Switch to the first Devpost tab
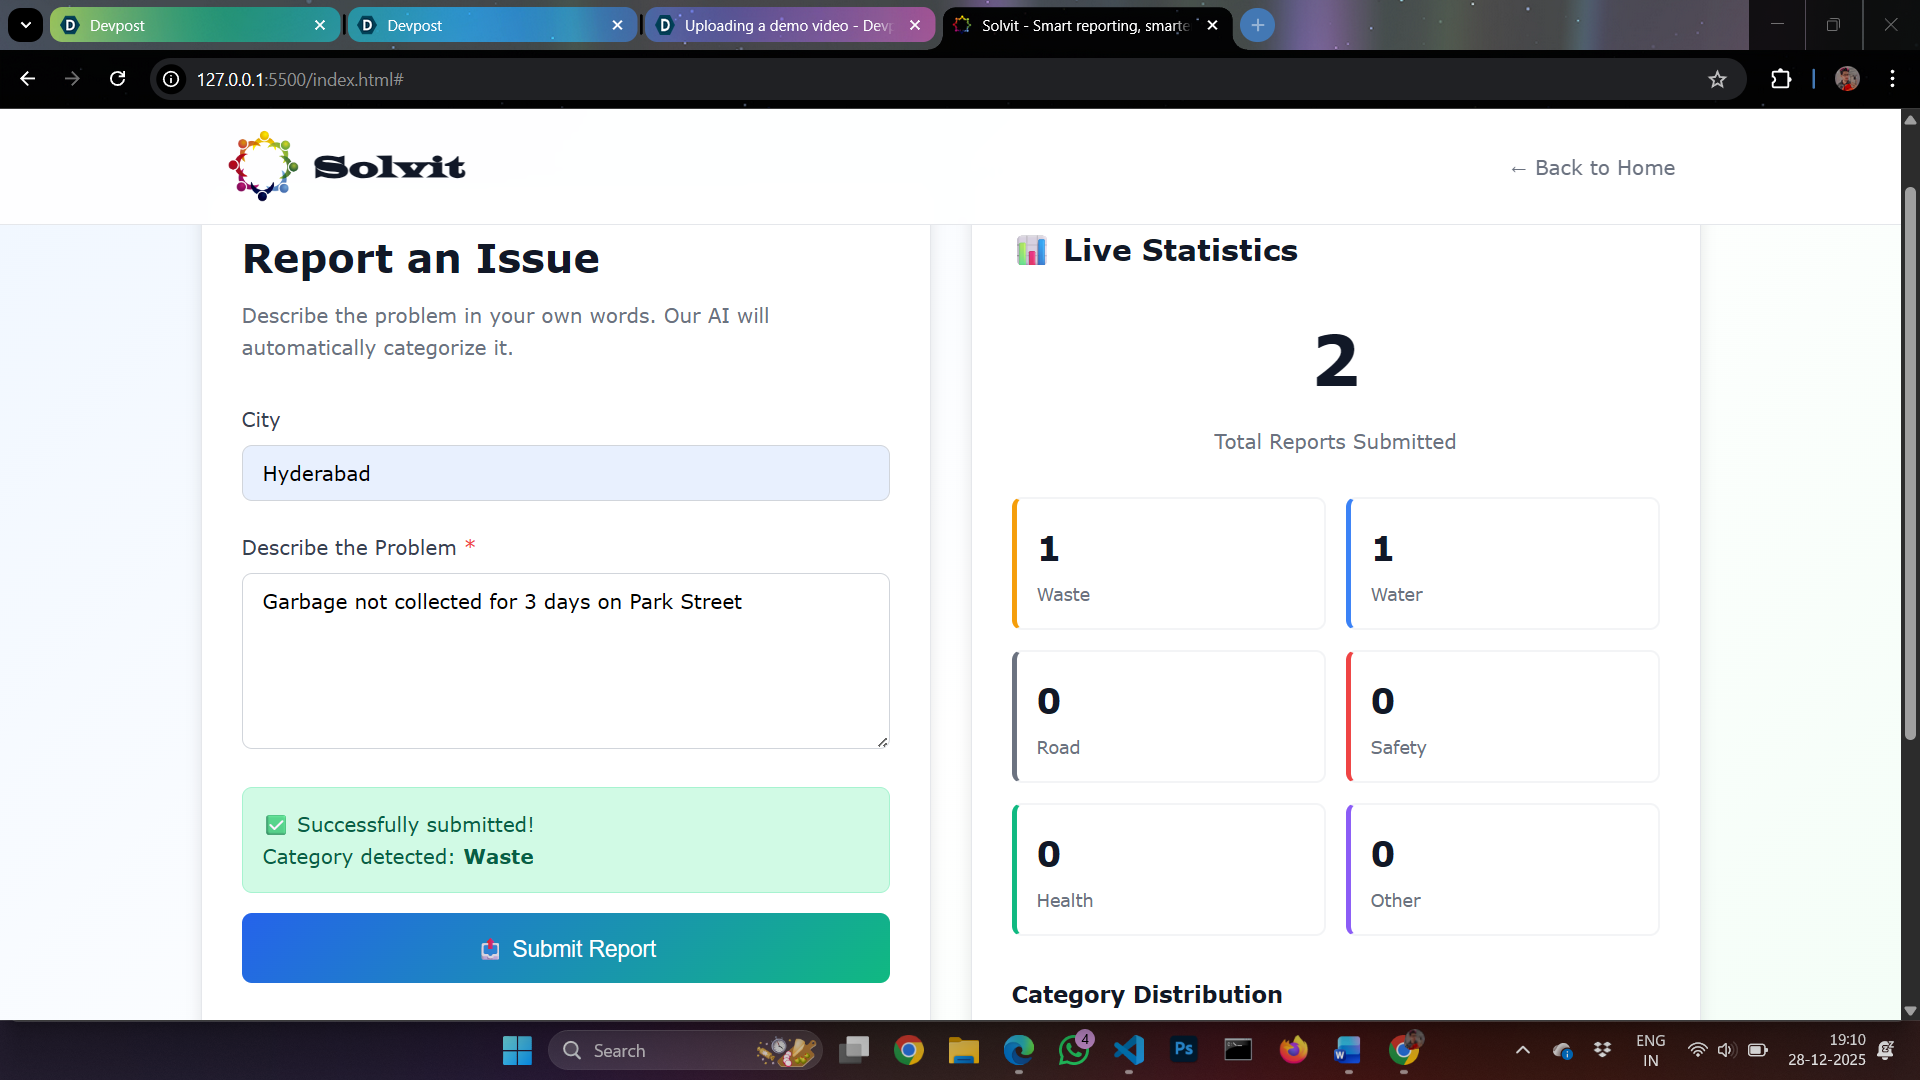 point(195,25)
